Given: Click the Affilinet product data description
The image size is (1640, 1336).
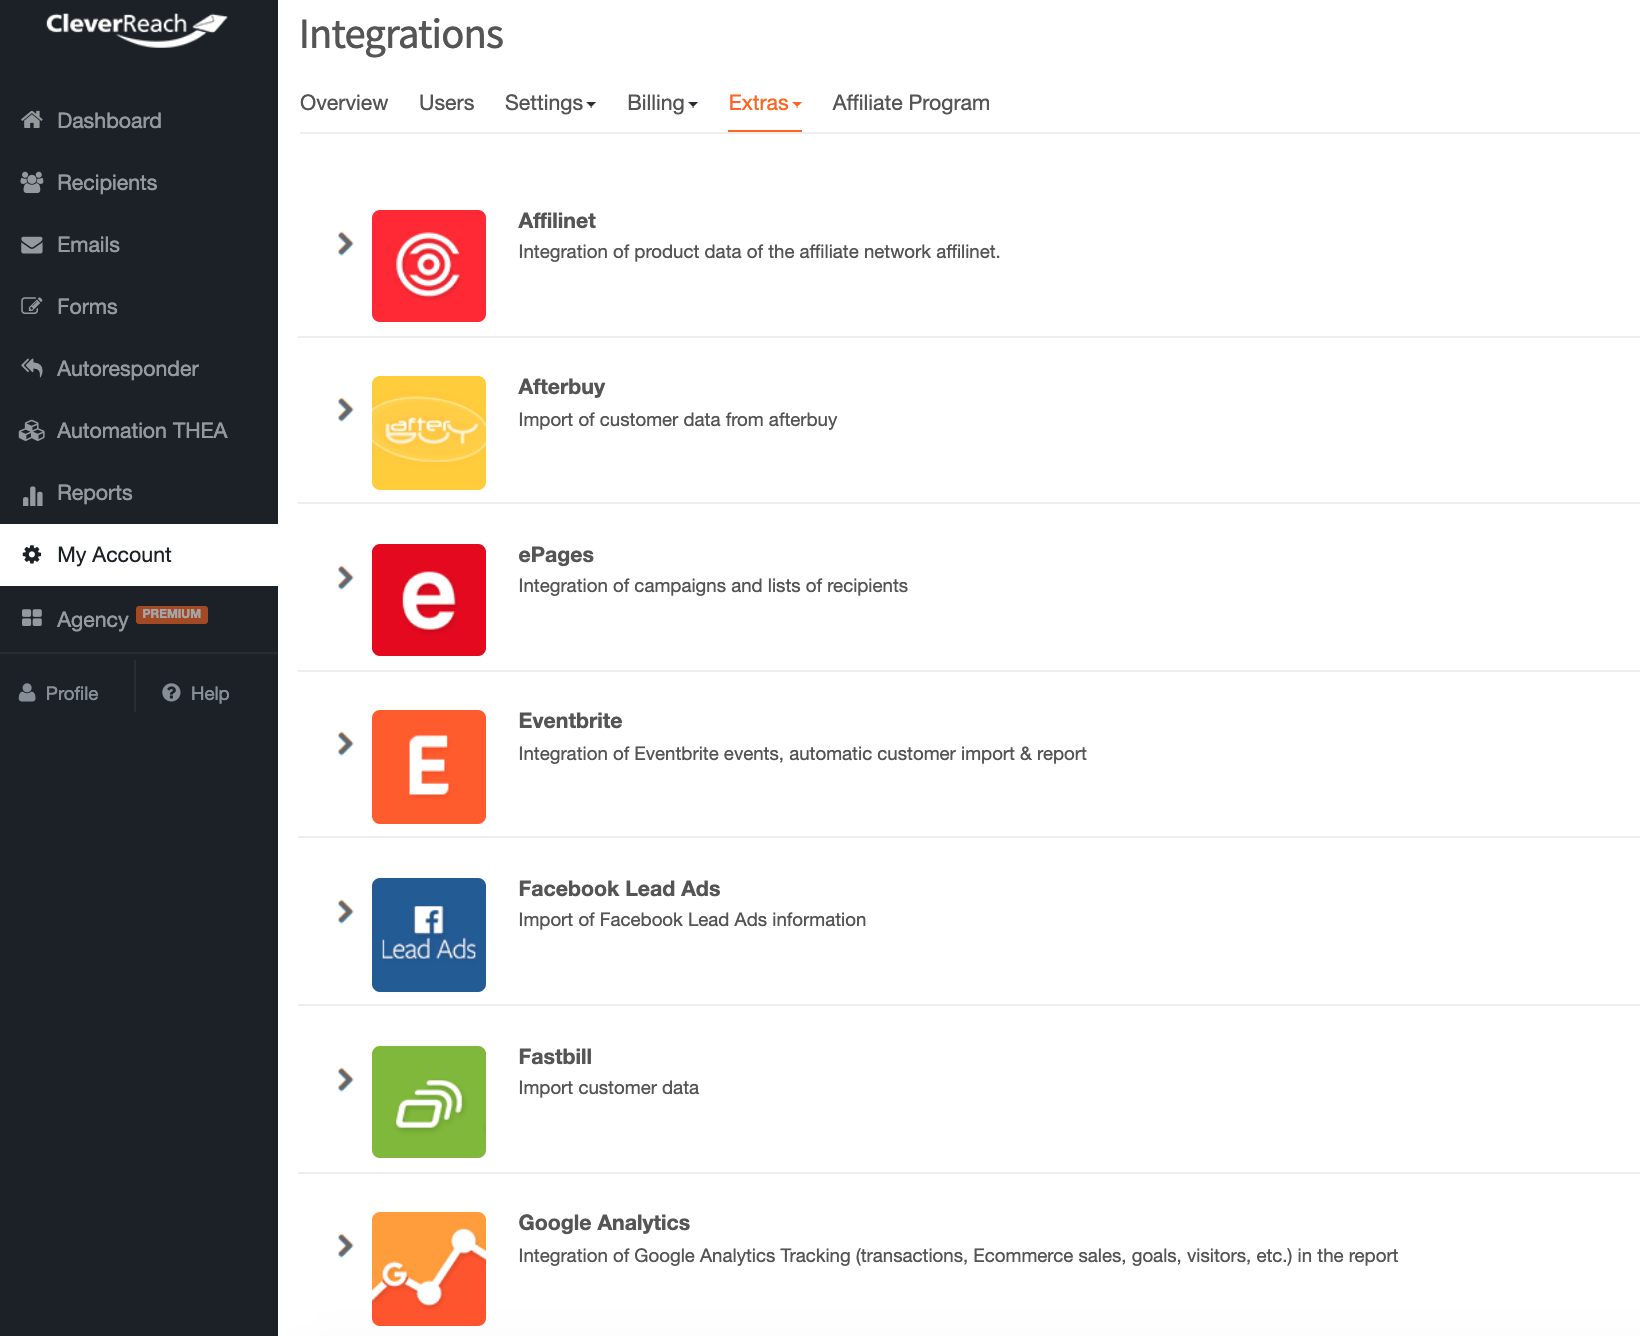Looking at the screenshot, I should coord(759,252).
